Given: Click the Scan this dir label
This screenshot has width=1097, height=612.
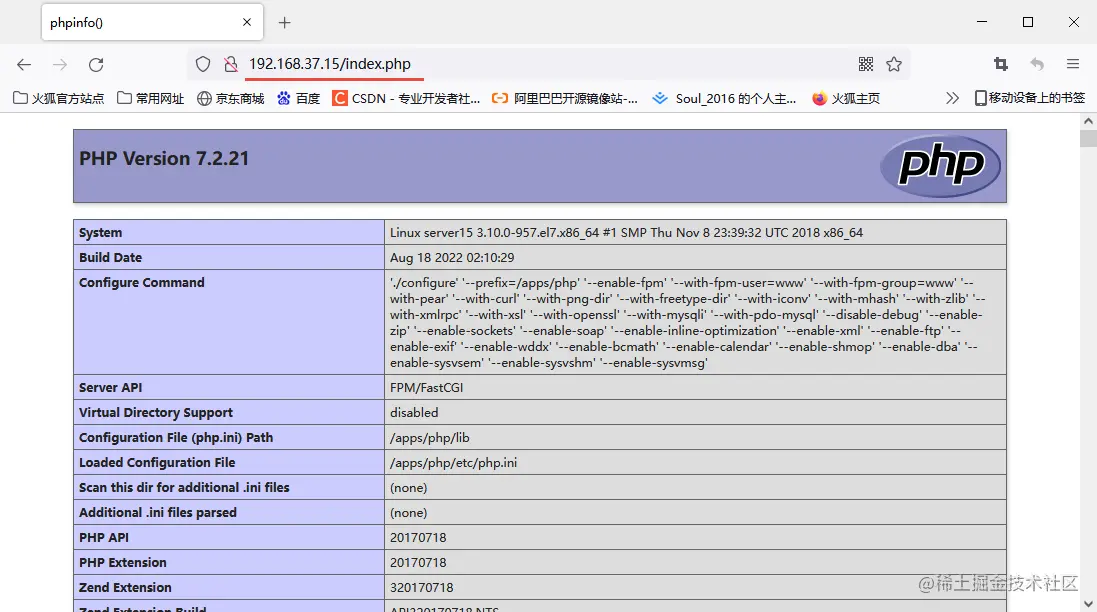Looking at the screenshot, I should pos(184,488).
